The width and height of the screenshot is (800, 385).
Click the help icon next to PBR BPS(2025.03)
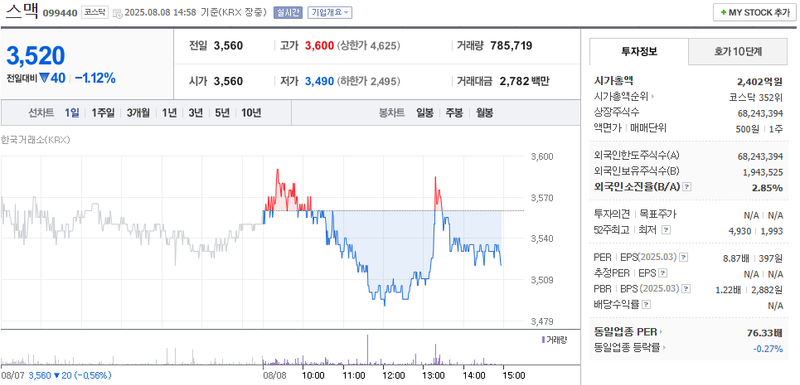pyautogui.click(x=687, y=289)
